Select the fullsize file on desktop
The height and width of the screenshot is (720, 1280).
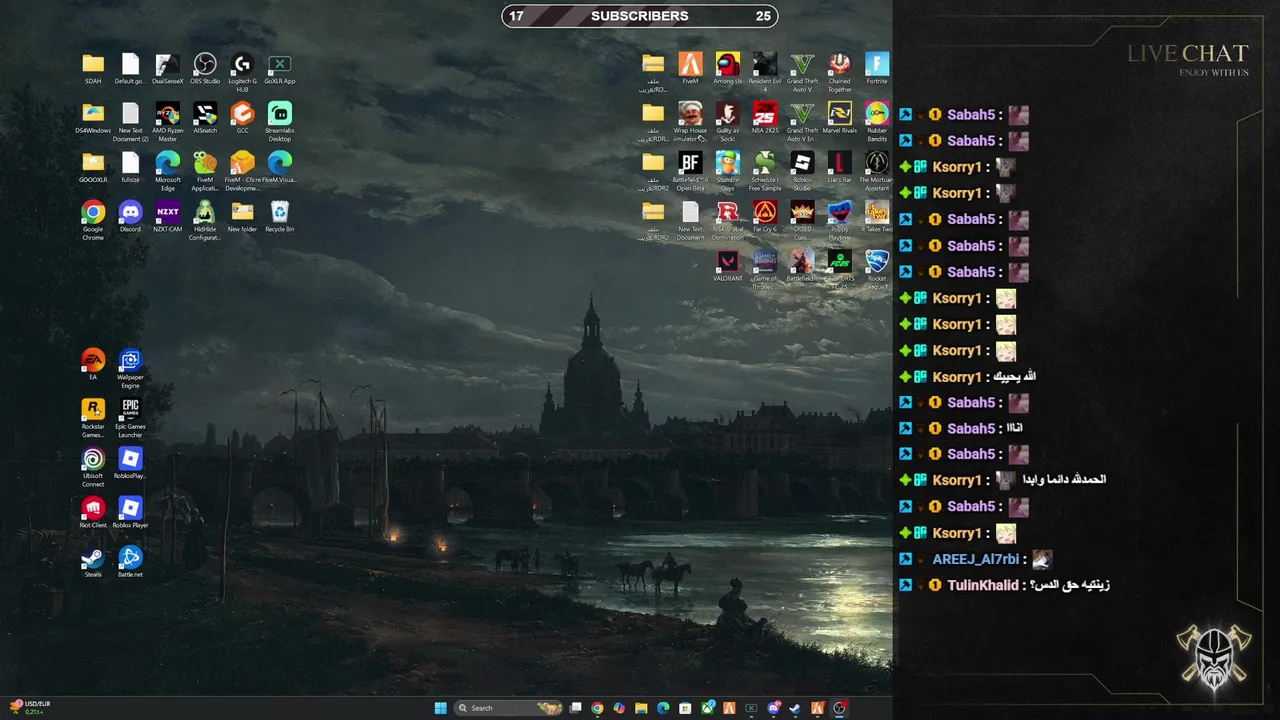(x=130, y=167)
